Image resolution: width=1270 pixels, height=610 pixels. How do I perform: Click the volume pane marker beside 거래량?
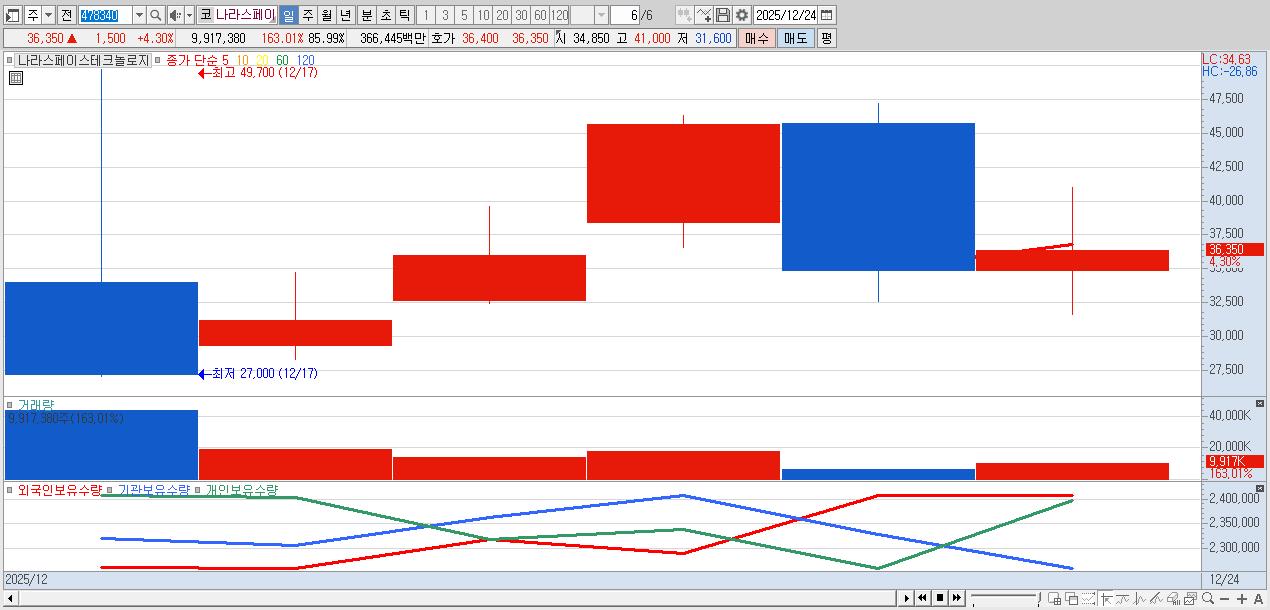pyautogui.click(x=10, y=405)
